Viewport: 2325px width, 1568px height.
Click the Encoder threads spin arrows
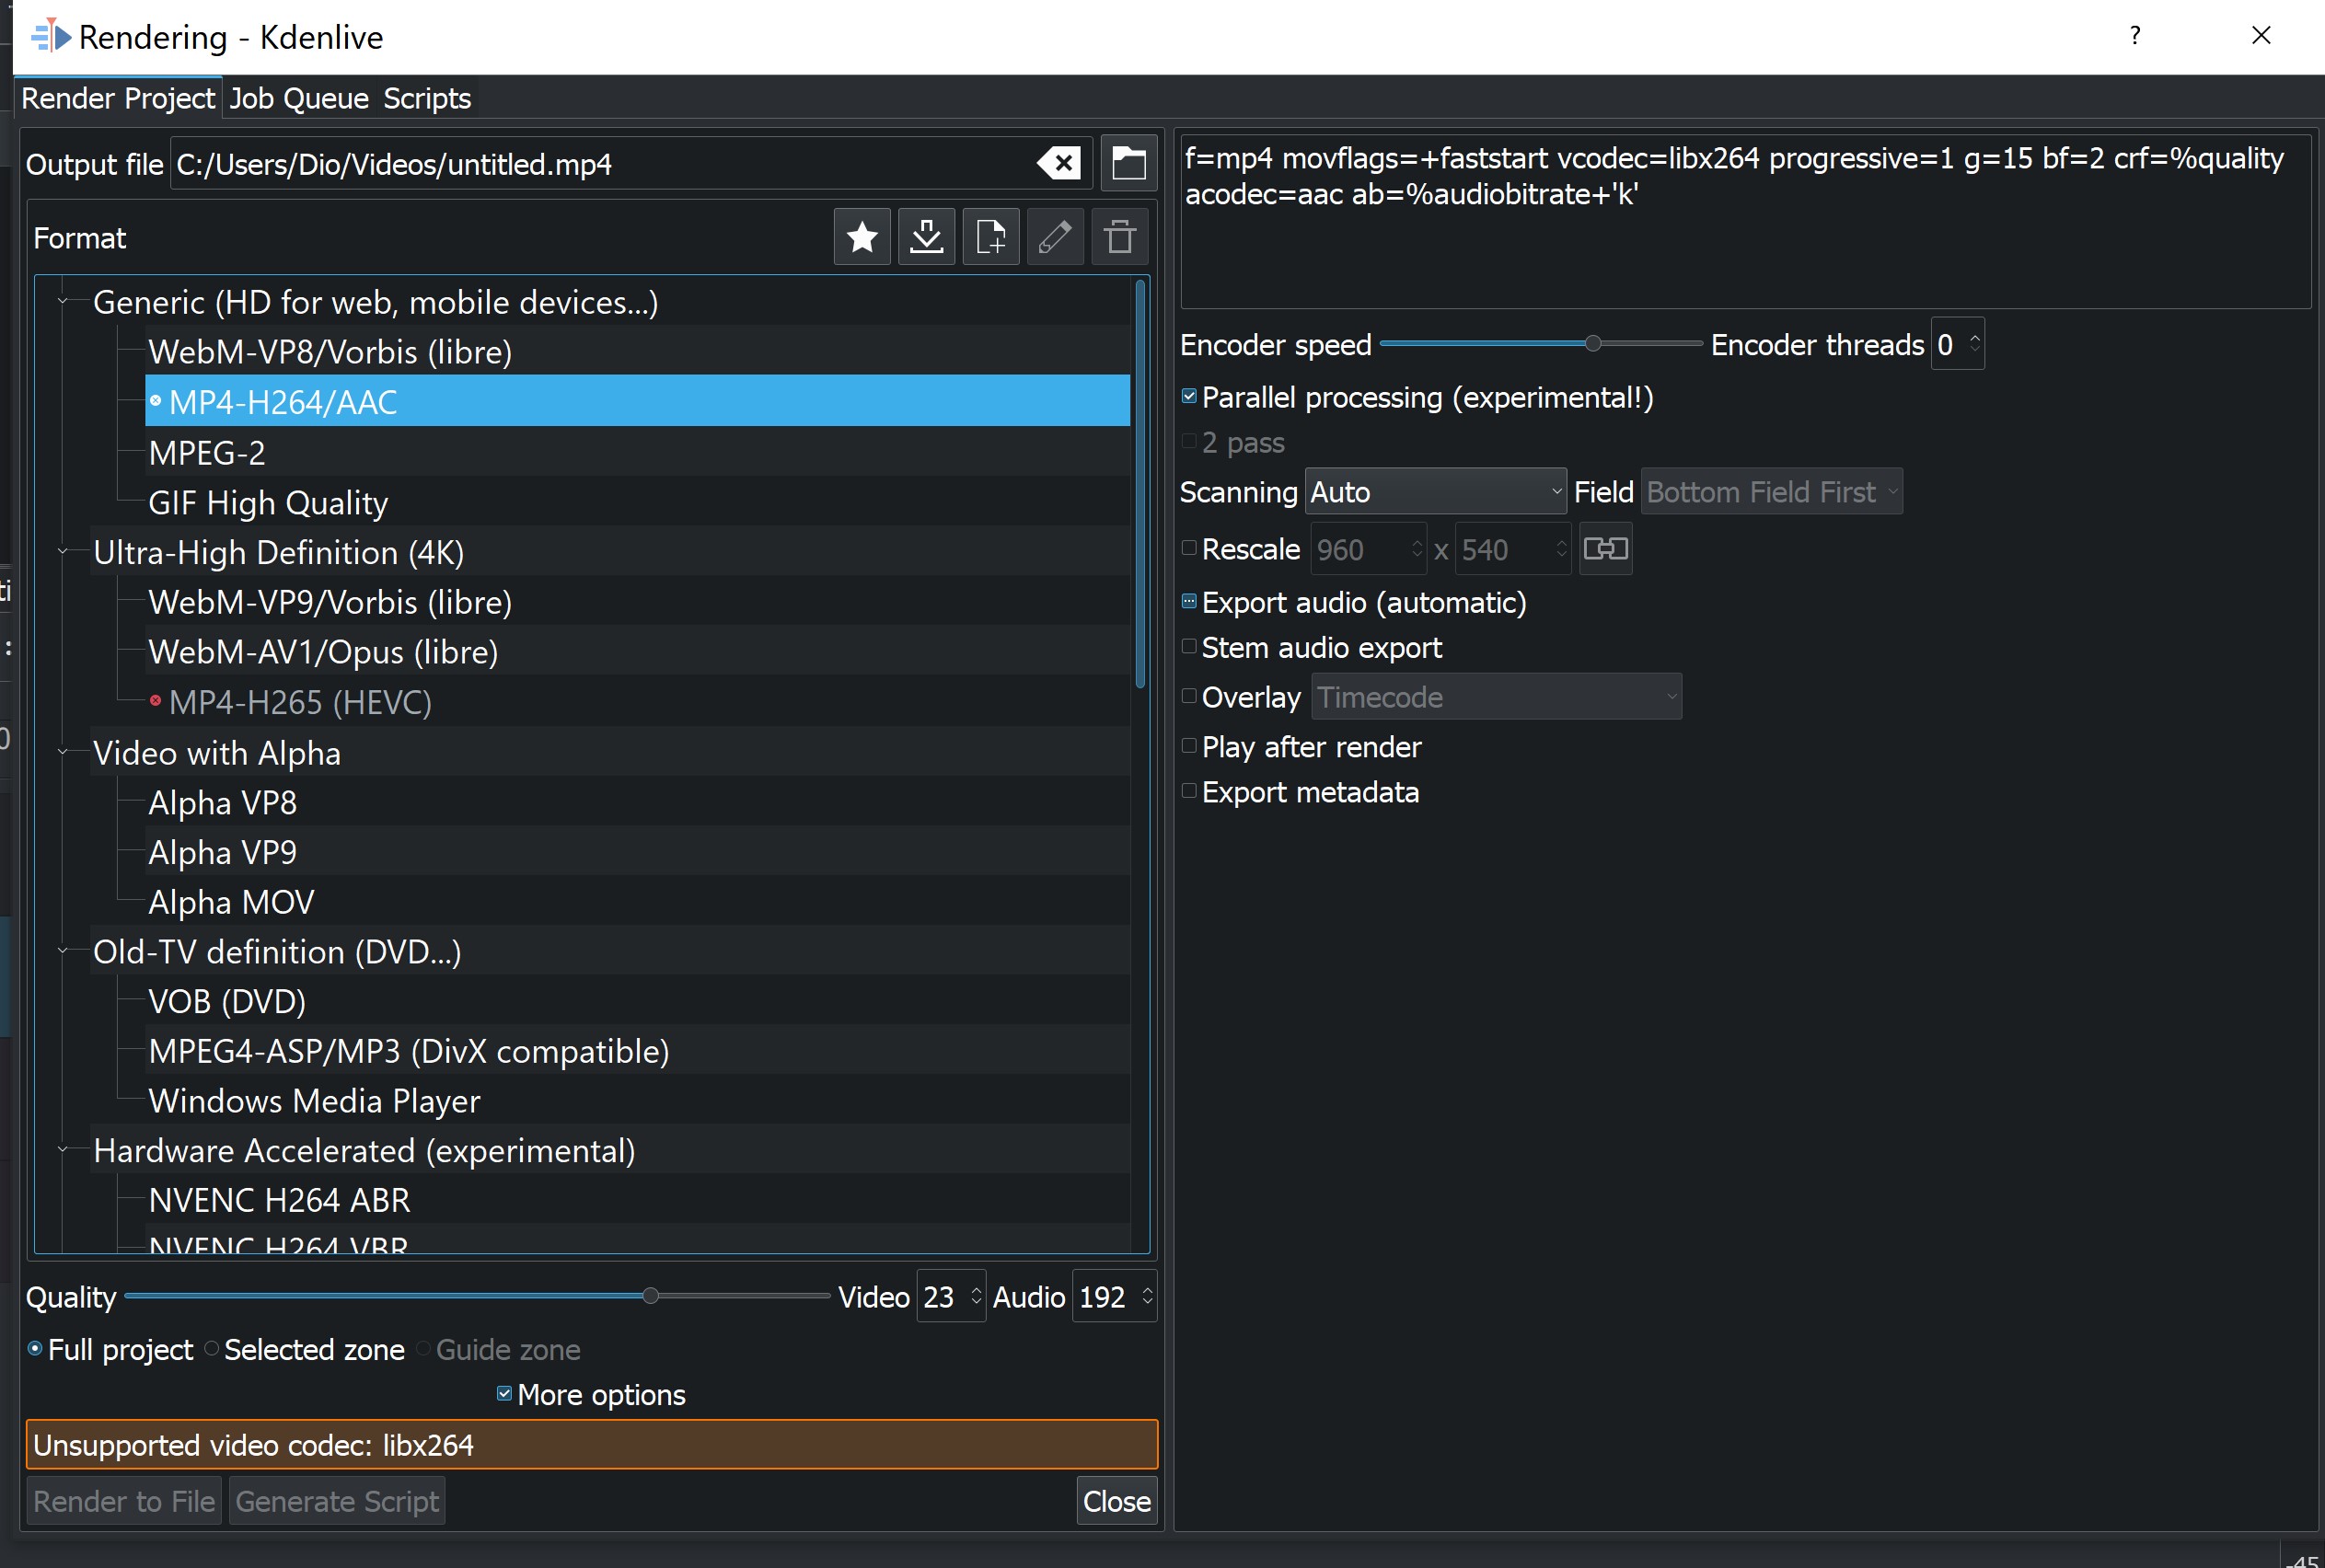point(1974,344)
